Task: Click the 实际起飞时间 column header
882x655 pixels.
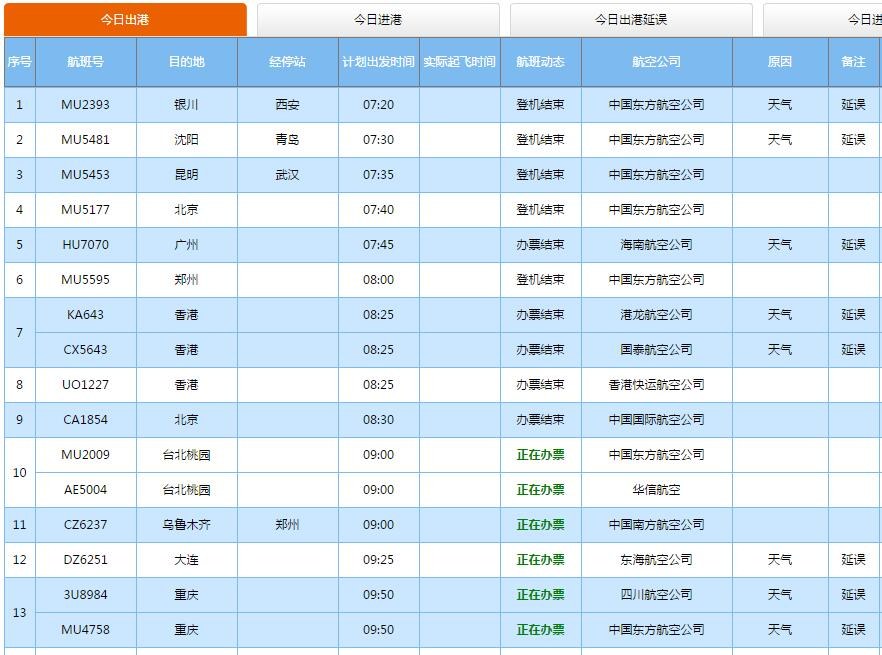Action: [460, 62]
